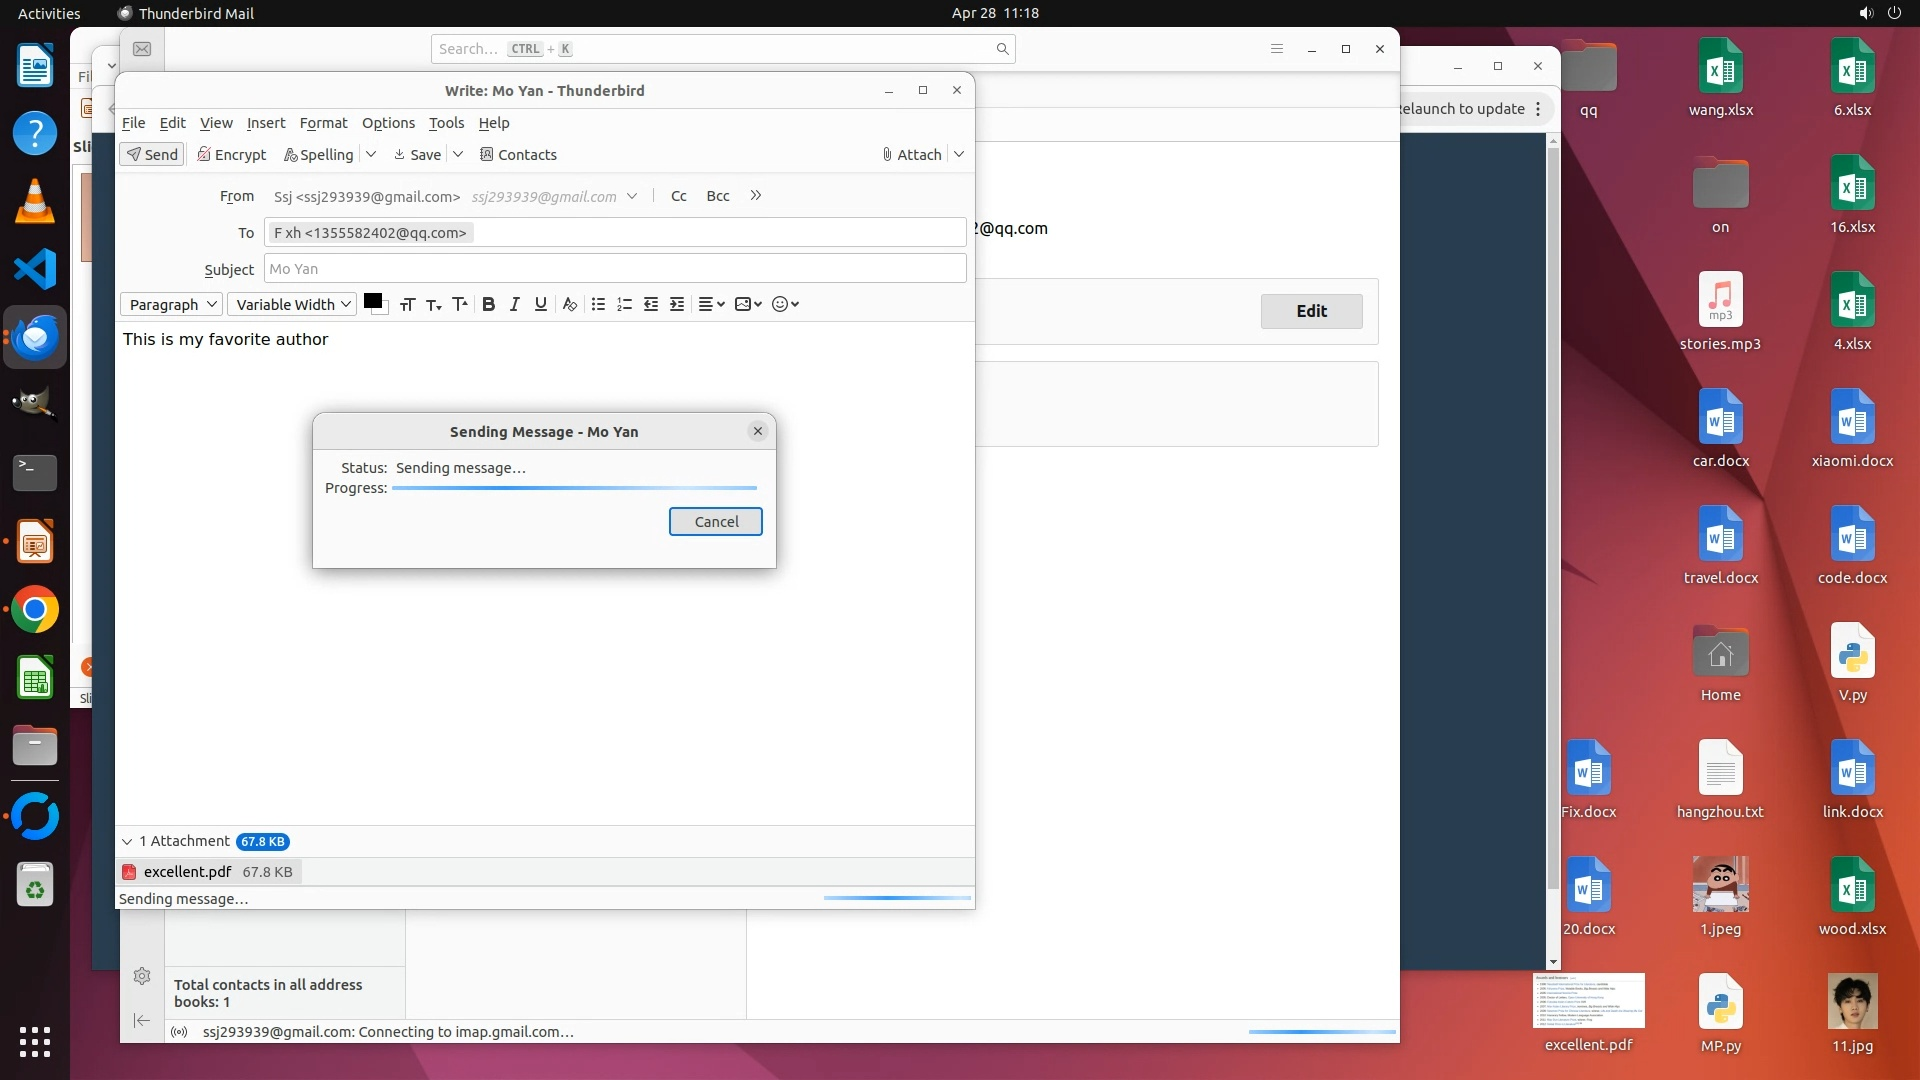Click the black text color swatch
The width and height of the screenshot is (1920, 1080).
point(372,301)
